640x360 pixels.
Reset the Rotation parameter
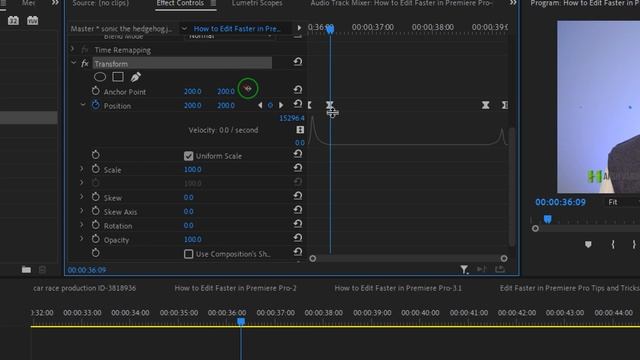pyautogui.click(x=298, y=224)
